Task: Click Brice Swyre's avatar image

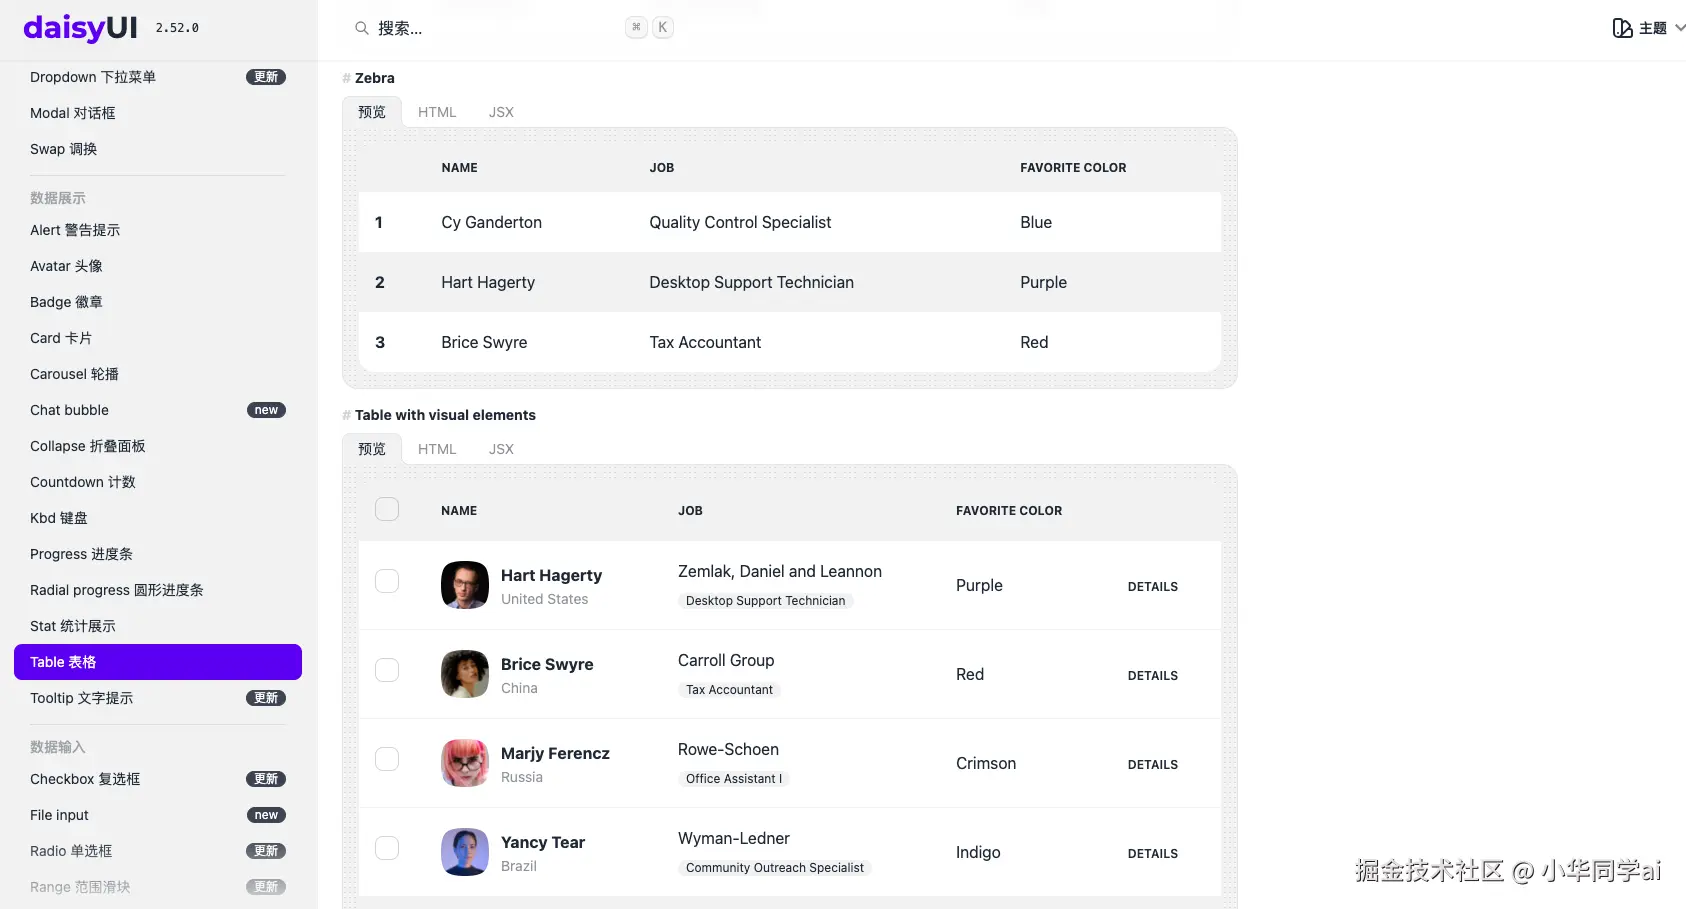Action: pos(464,674)
